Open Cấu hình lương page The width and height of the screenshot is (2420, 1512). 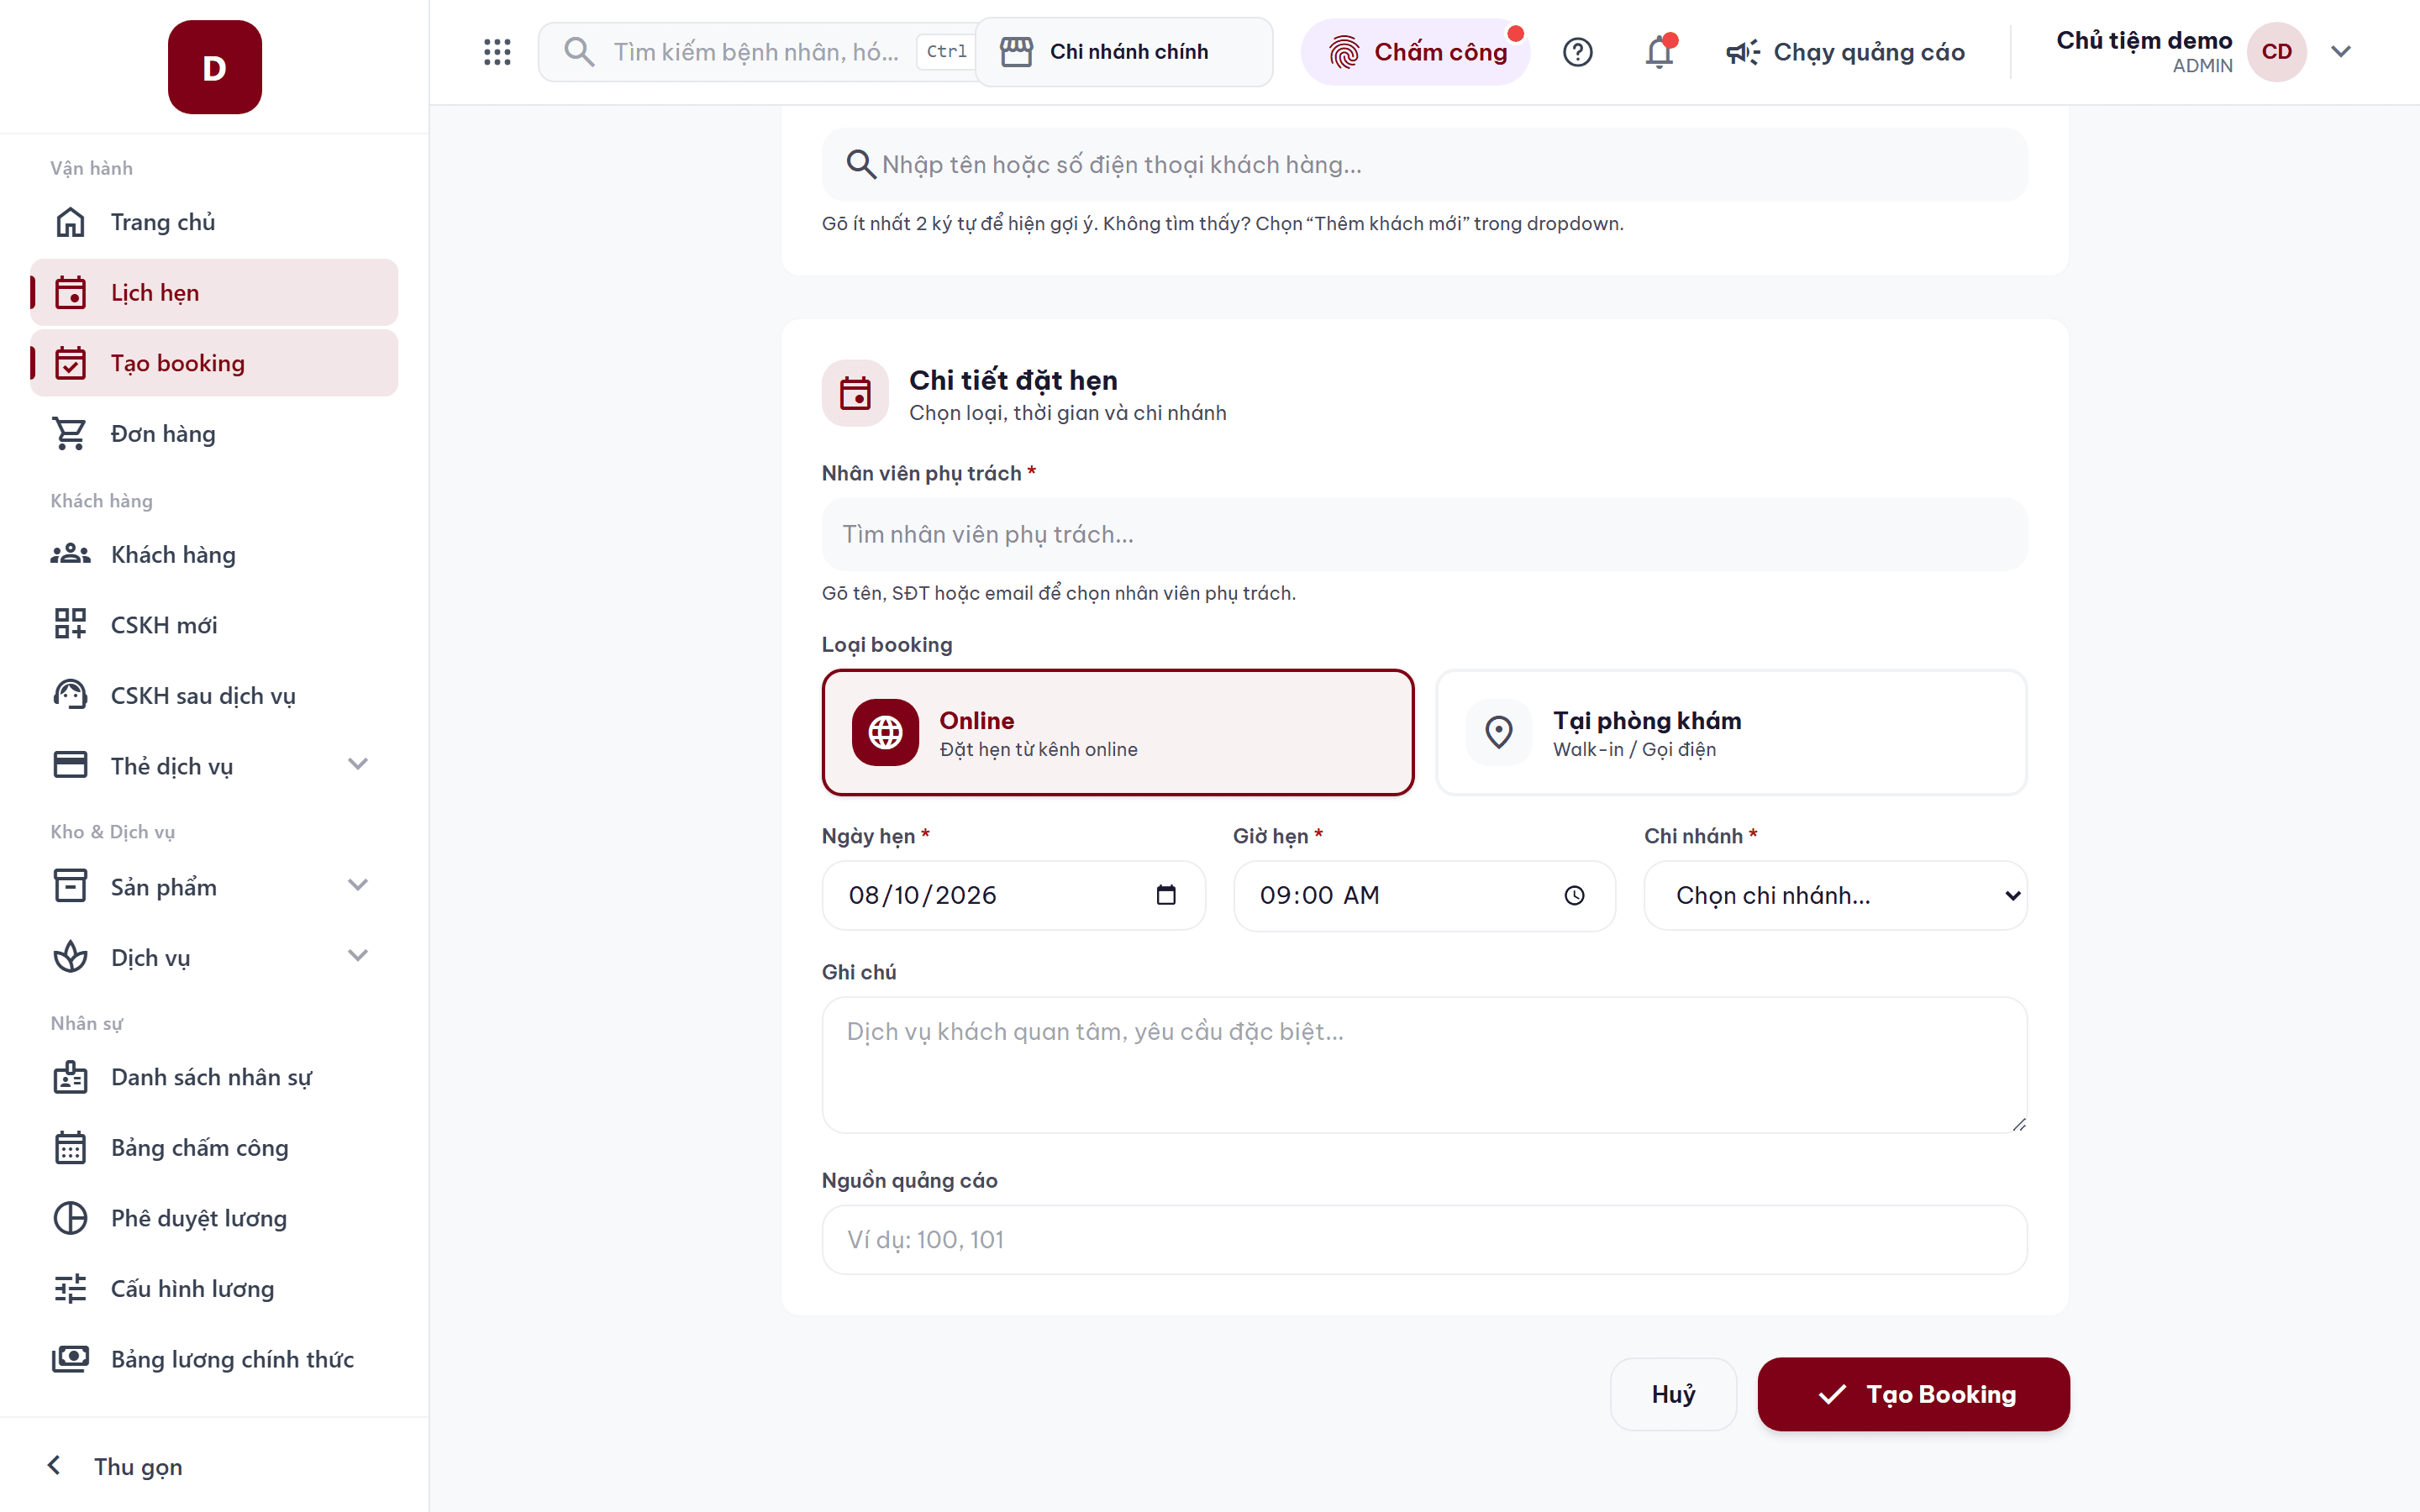tap(214, 1289)
